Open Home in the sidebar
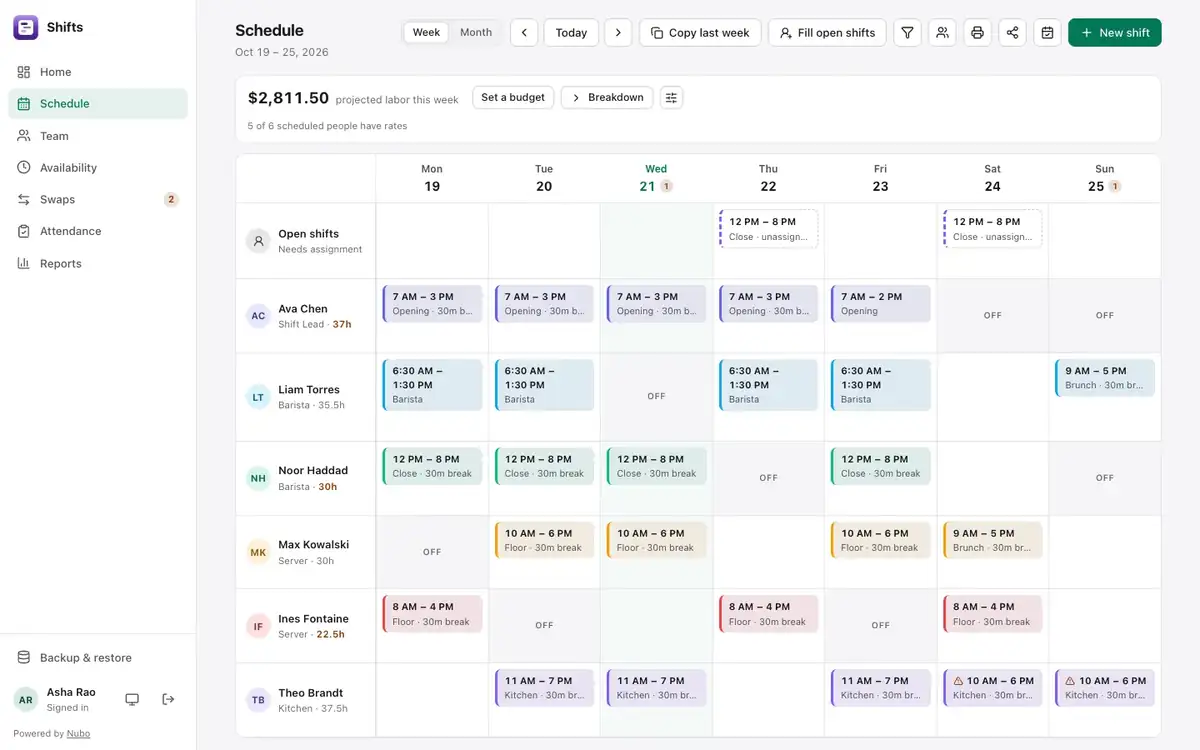 pyautogui.click(x=98, y=72)
